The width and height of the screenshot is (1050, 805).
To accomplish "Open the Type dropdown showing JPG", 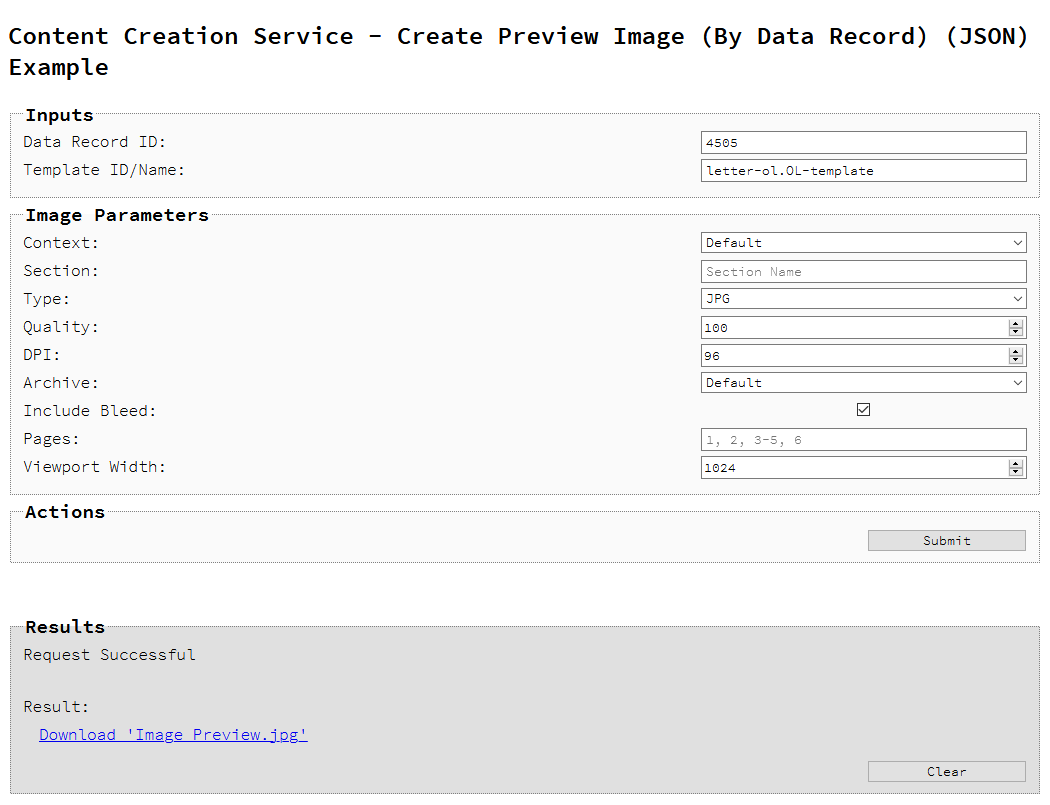I will point(863,299).
